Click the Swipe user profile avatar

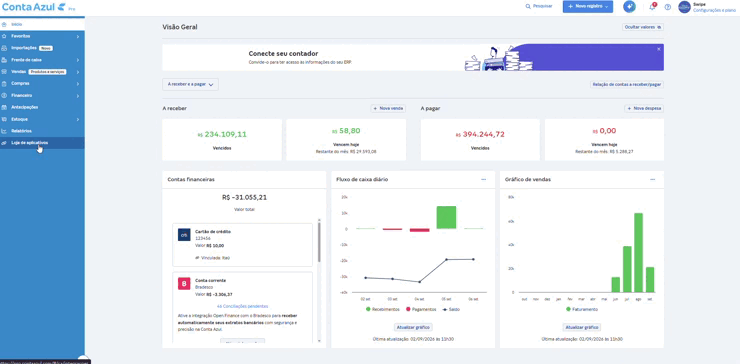tap(684, 7)
